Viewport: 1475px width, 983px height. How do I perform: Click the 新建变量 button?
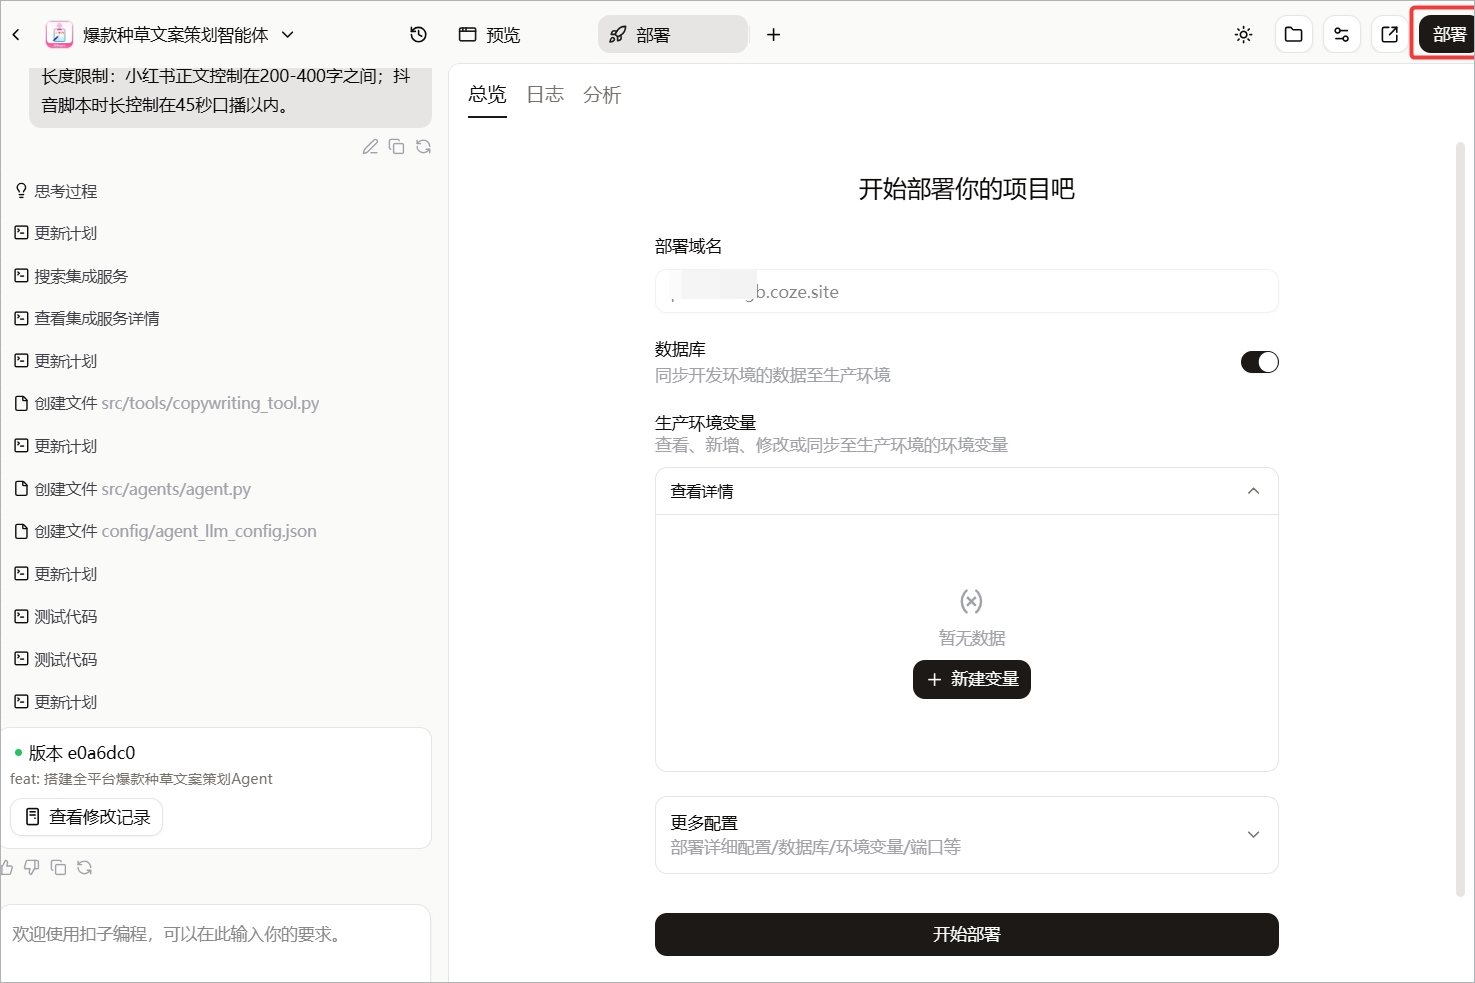971,680
